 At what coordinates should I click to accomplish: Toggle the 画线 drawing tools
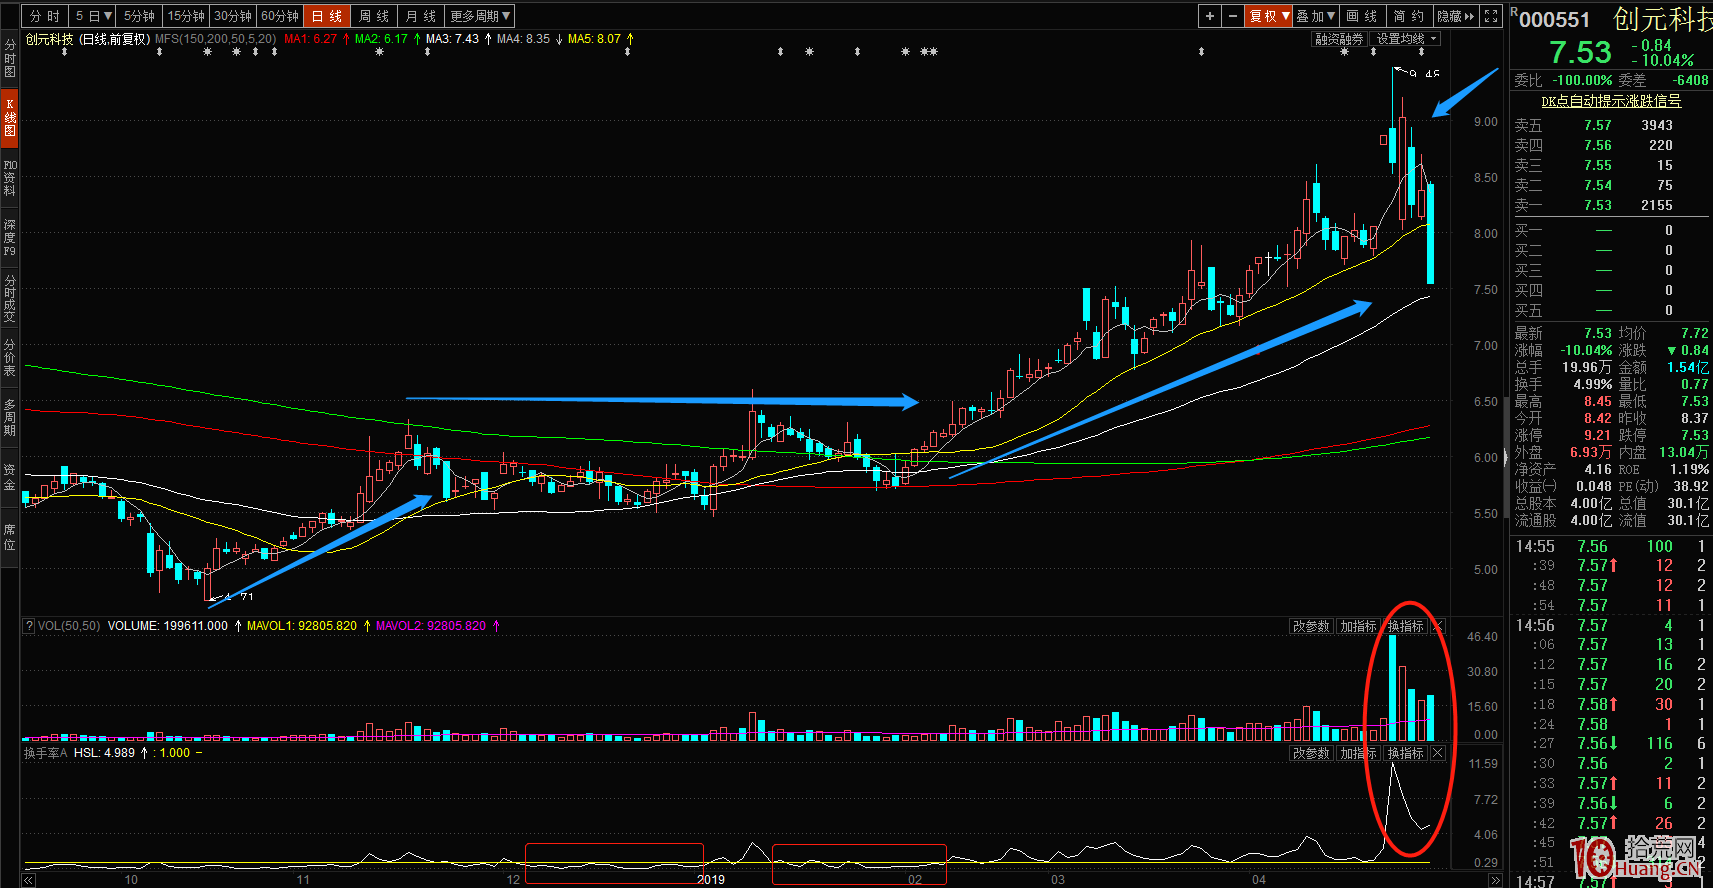point(1361,16)
